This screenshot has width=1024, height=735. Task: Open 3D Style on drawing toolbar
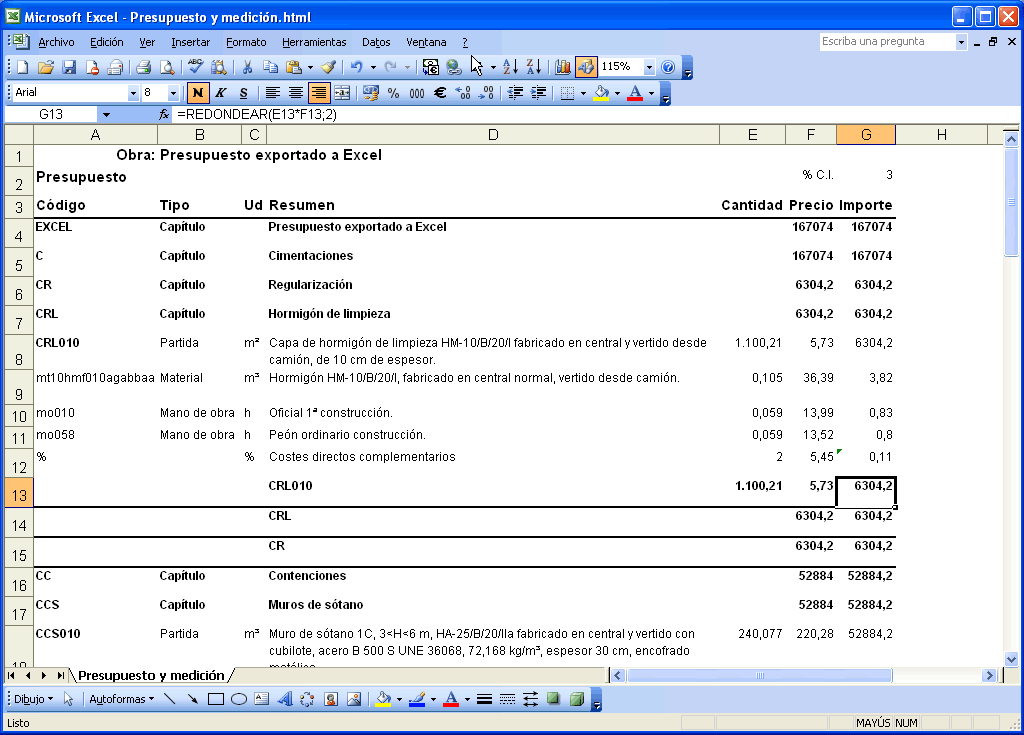tap(577, 699)
